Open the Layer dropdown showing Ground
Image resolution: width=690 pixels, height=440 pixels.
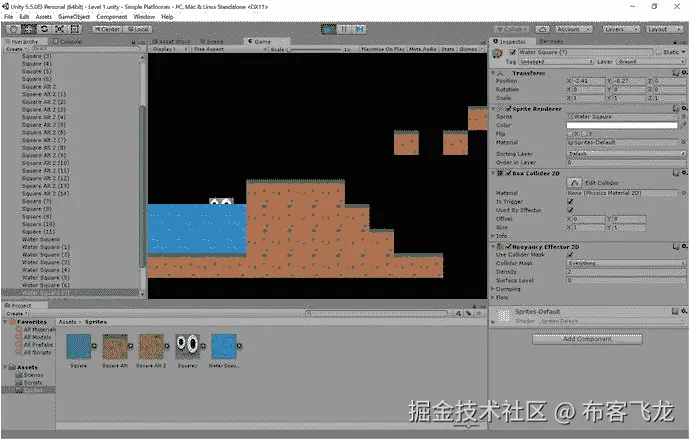pos(650,62)
